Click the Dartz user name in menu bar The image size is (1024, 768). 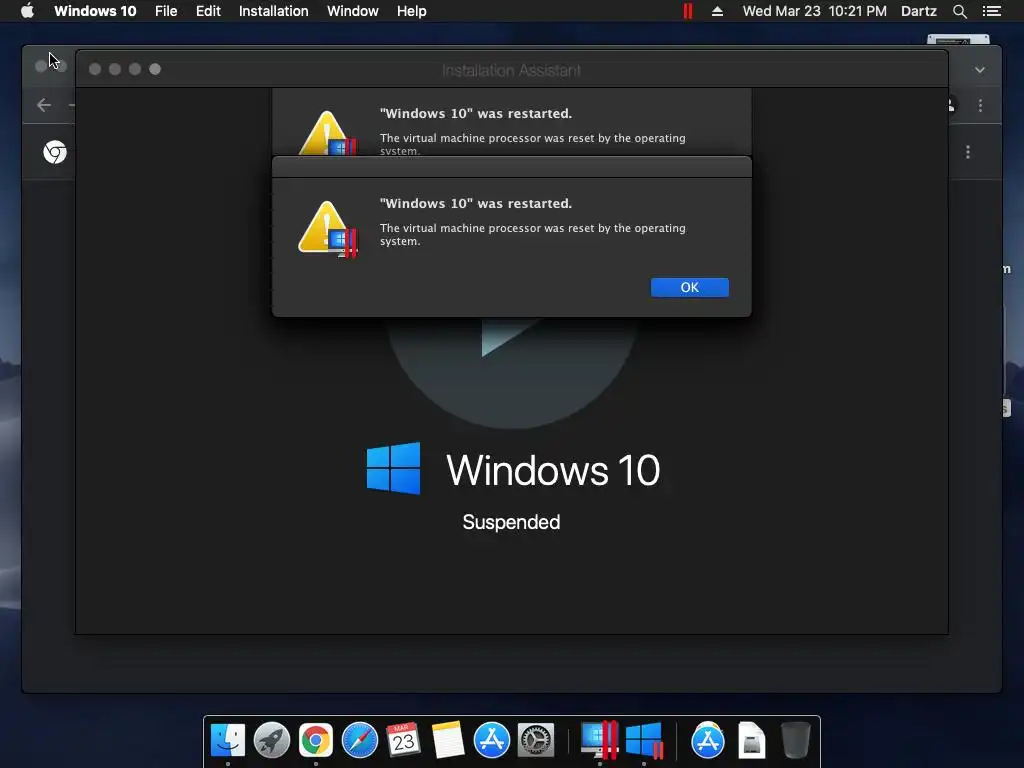919,11
